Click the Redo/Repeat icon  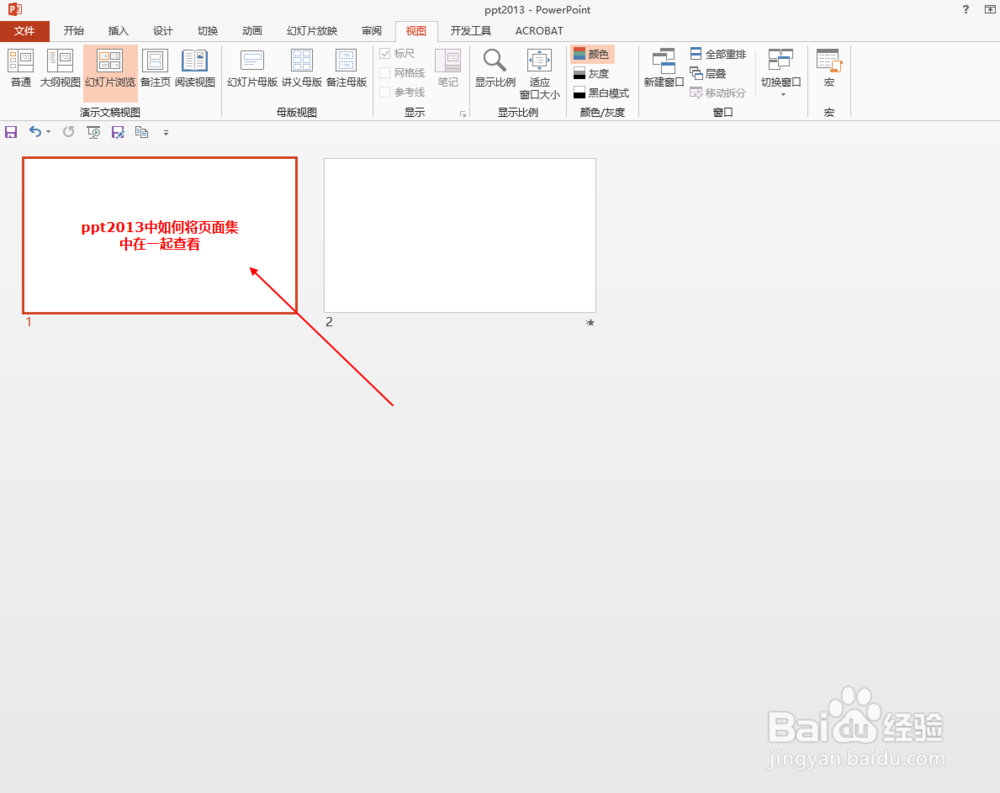[68, 132]
